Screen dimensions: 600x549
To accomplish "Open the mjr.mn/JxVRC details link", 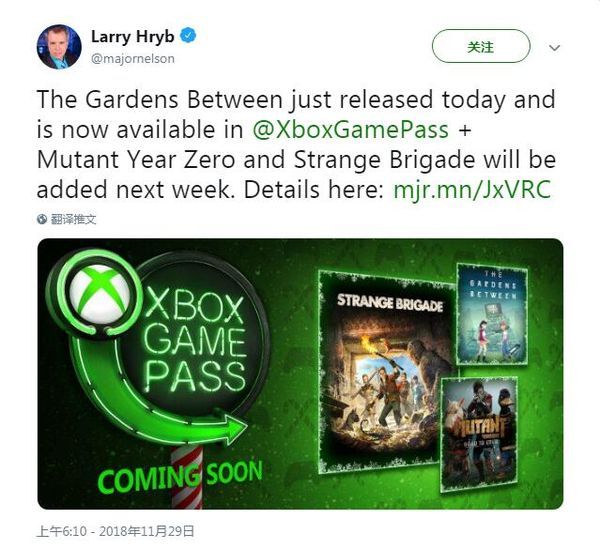I will 473,189.
